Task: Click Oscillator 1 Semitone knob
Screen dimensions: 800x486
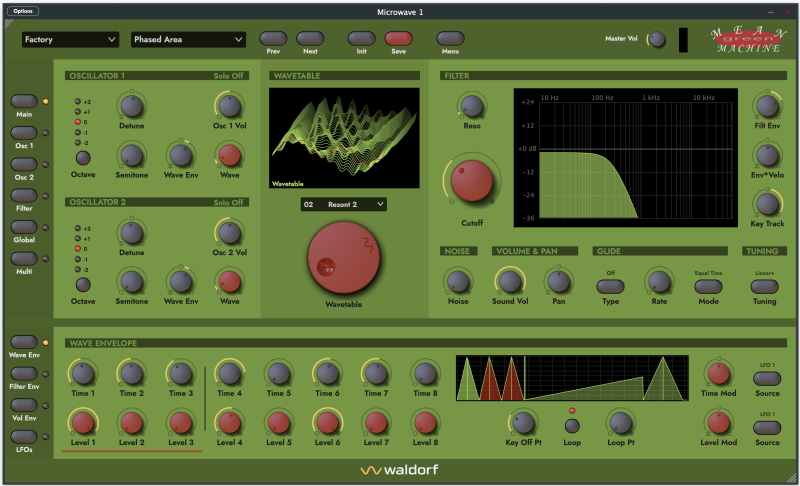Action: coord(132,156)
